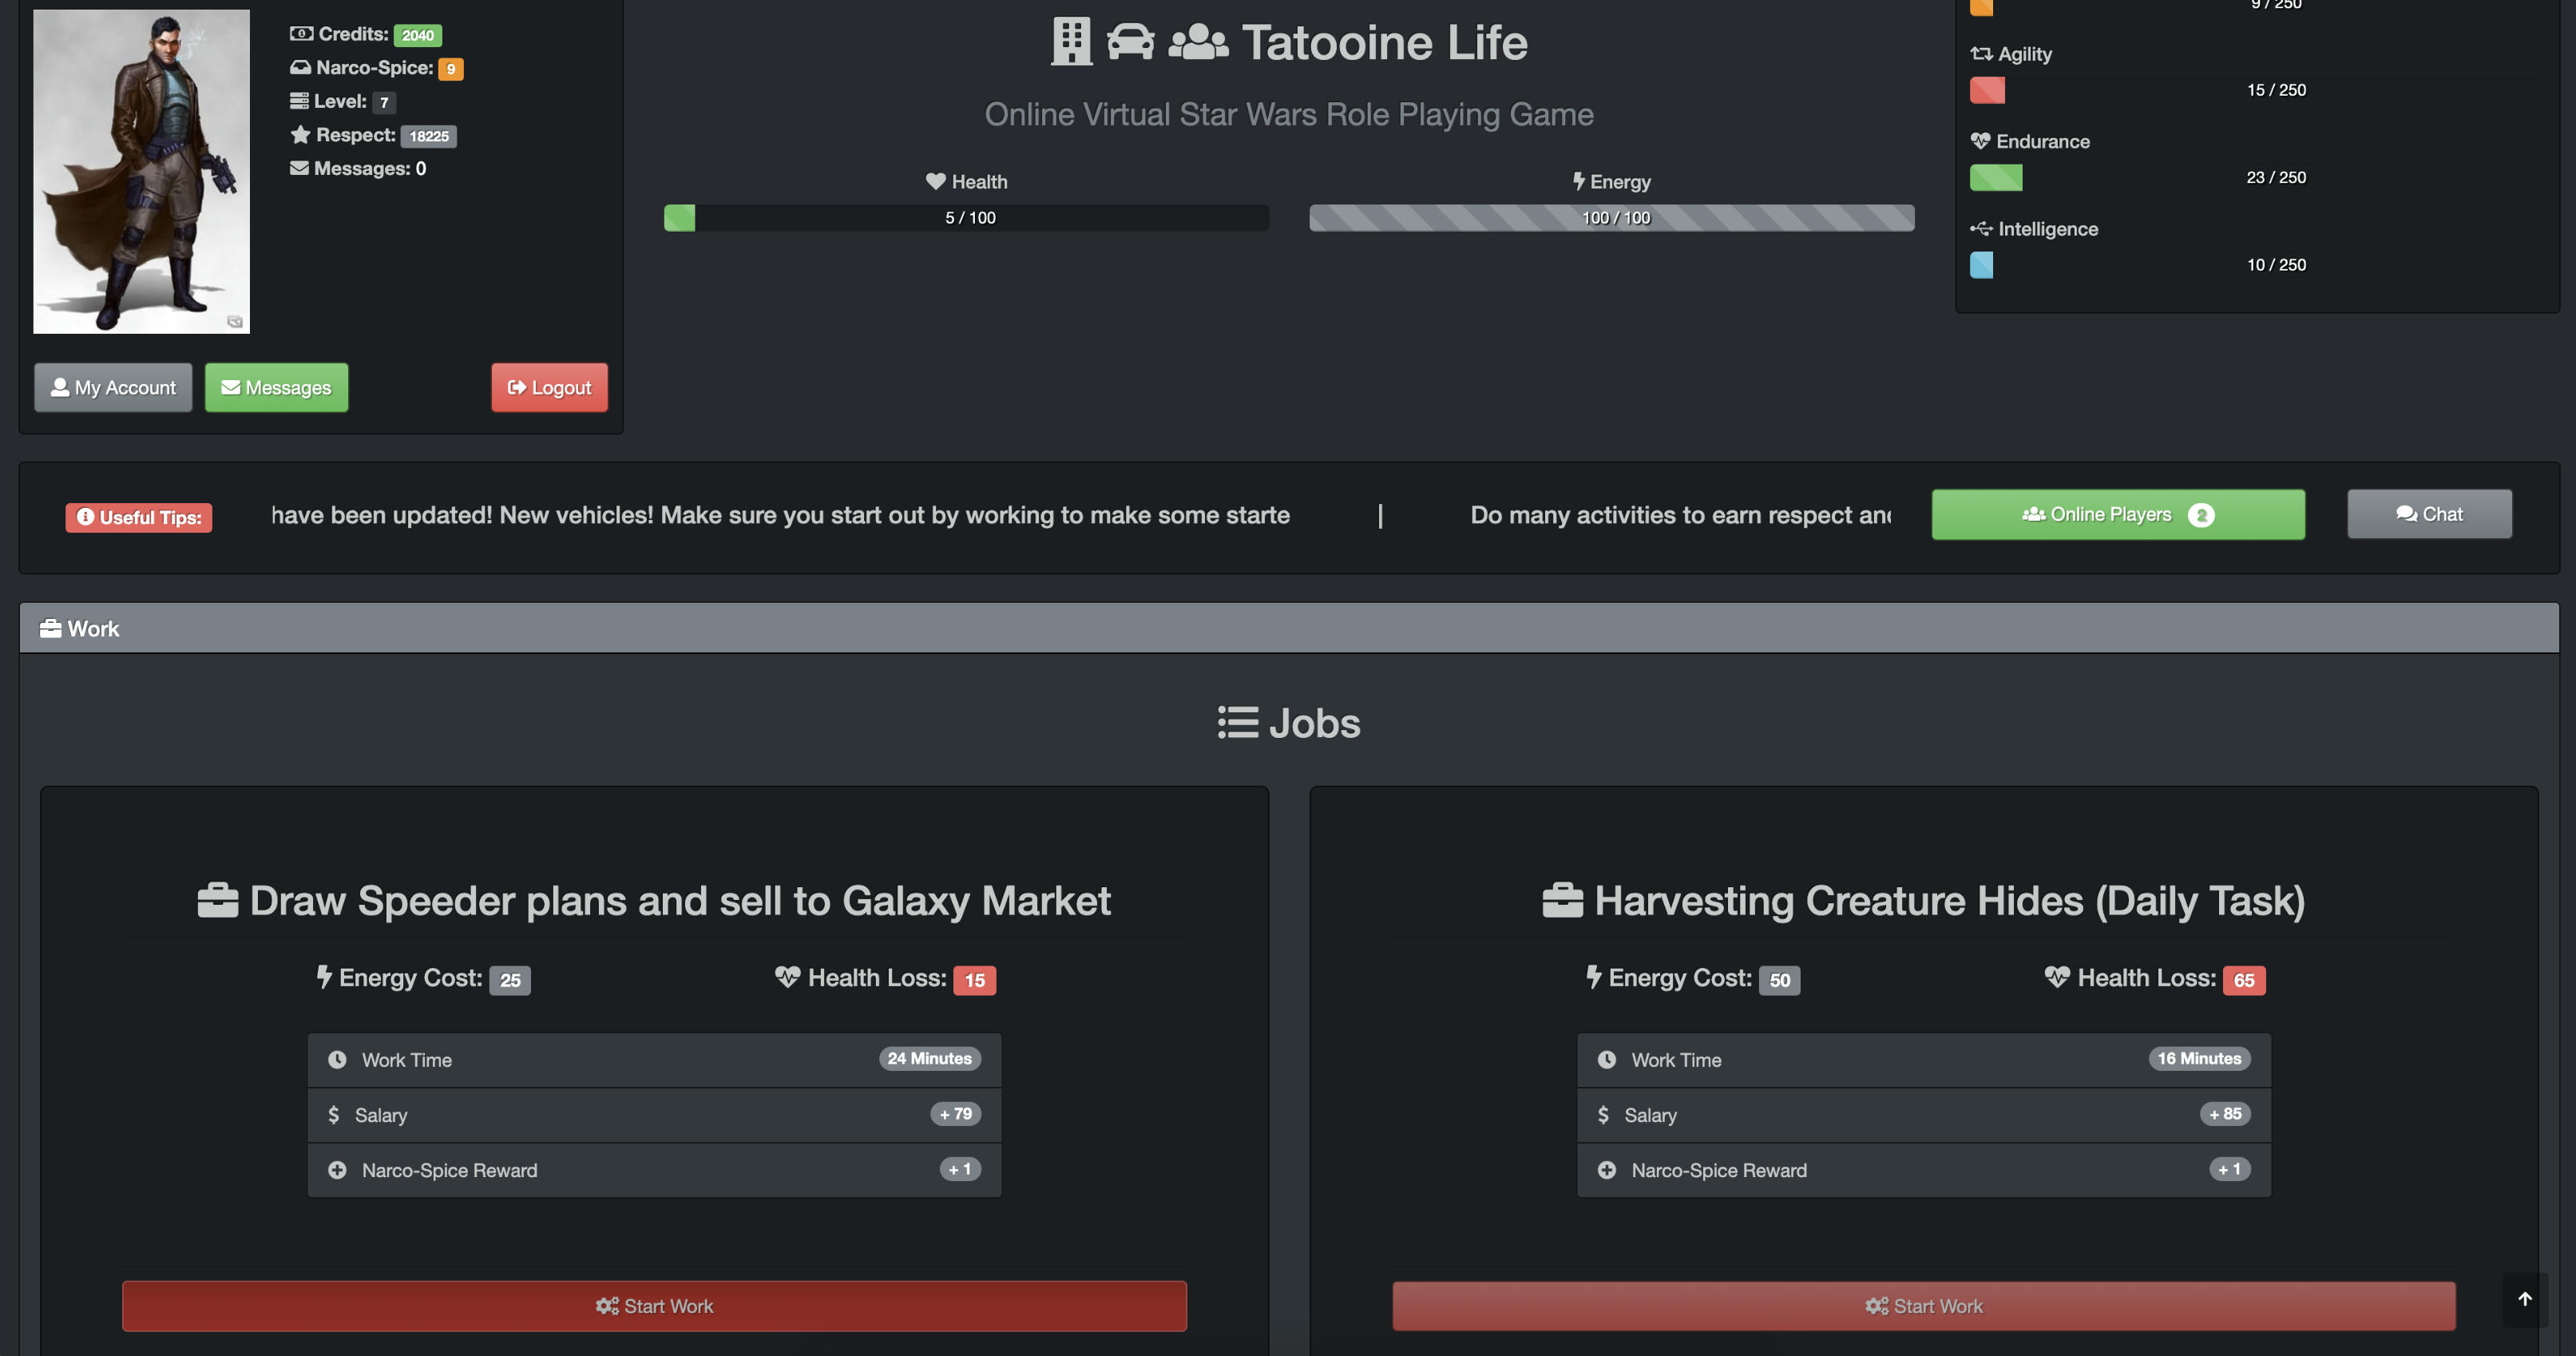Click the Agility arrows icon

click(1981, 54)
